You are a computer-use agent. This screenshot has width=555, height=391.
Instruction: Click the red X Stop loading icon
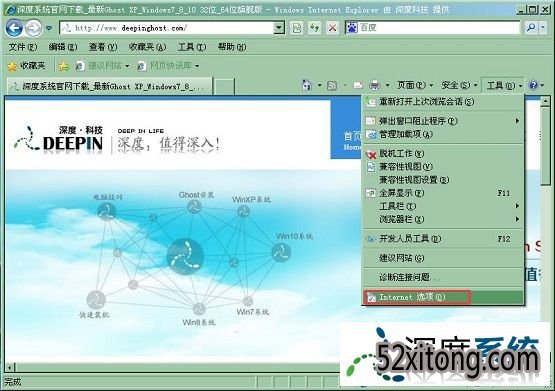click(332, 28)
